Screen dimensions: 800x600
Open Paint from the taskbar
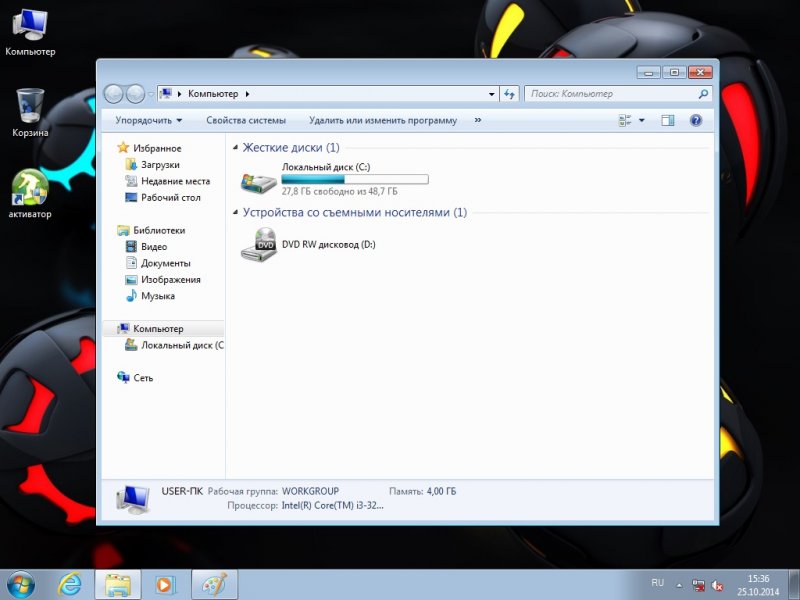[214, 583]
